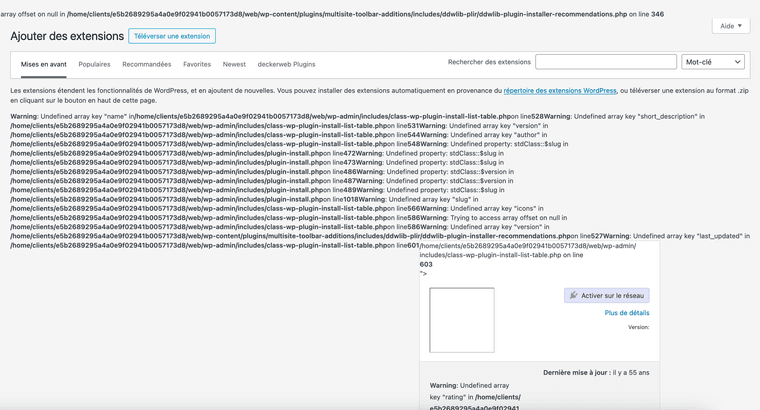This screenshot has width=760, height=410.
Task: Click the Rechercher des extensions label
Action: [489, 62]
